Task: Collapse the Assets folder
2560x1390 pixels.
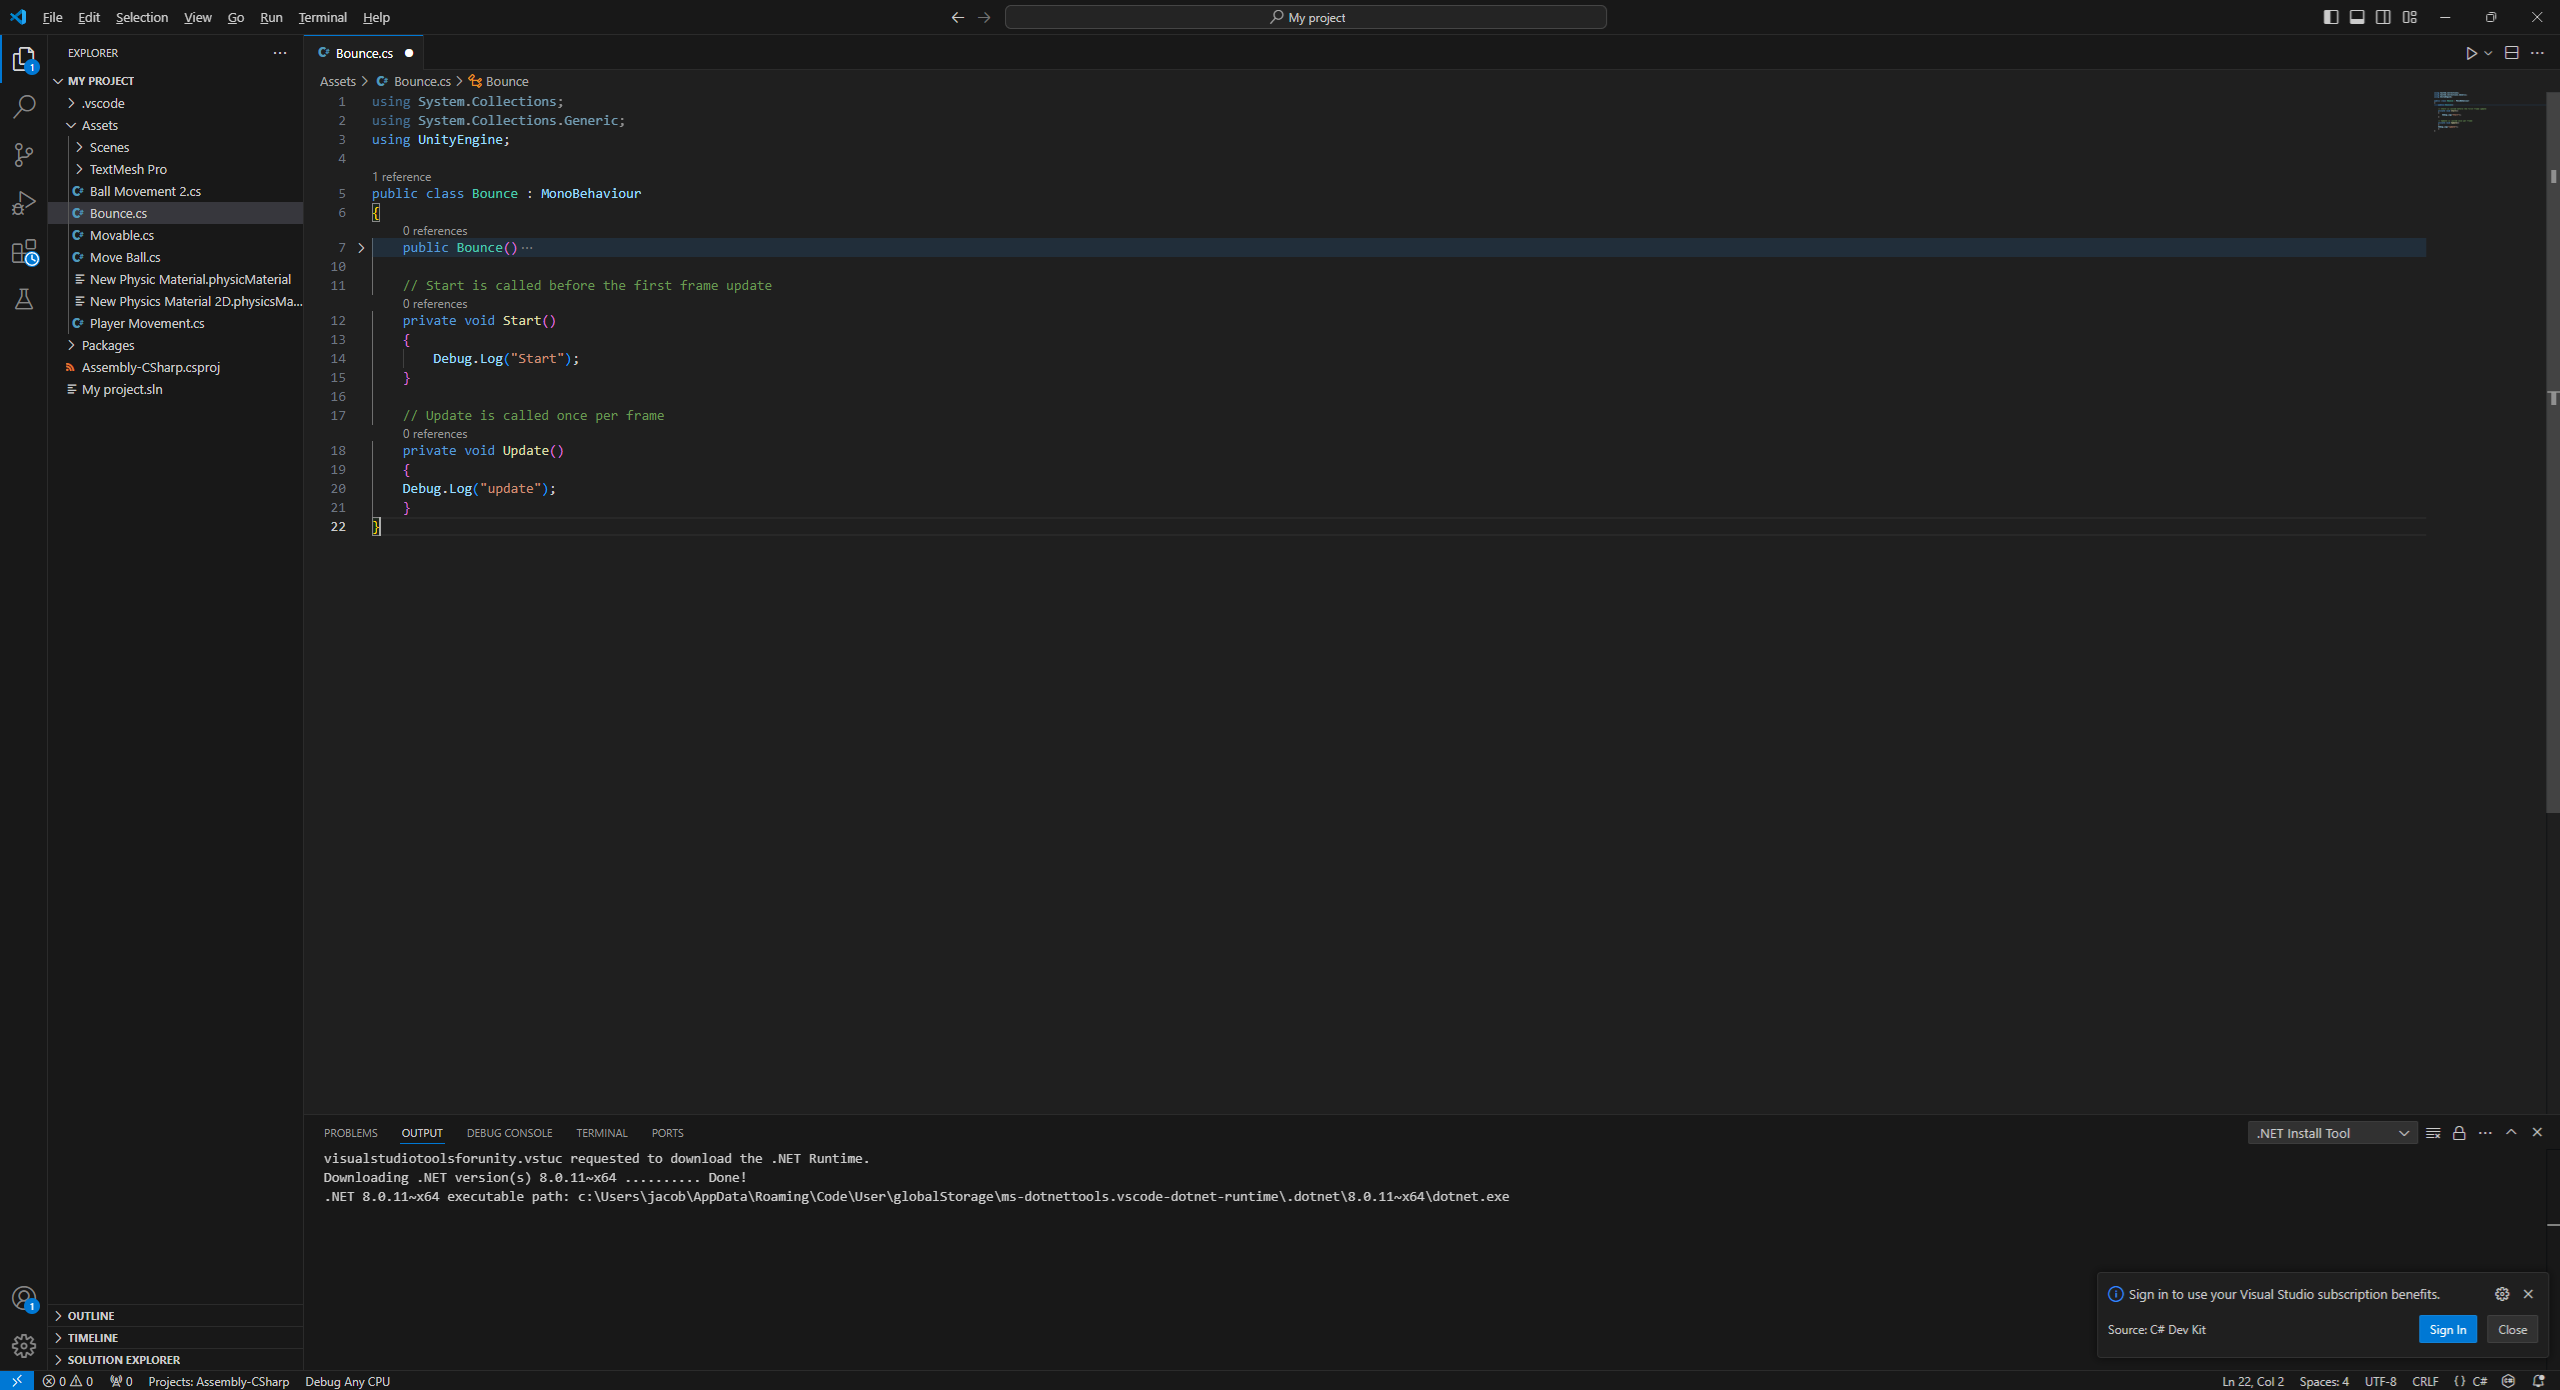Action: click(x=175, y=125)
